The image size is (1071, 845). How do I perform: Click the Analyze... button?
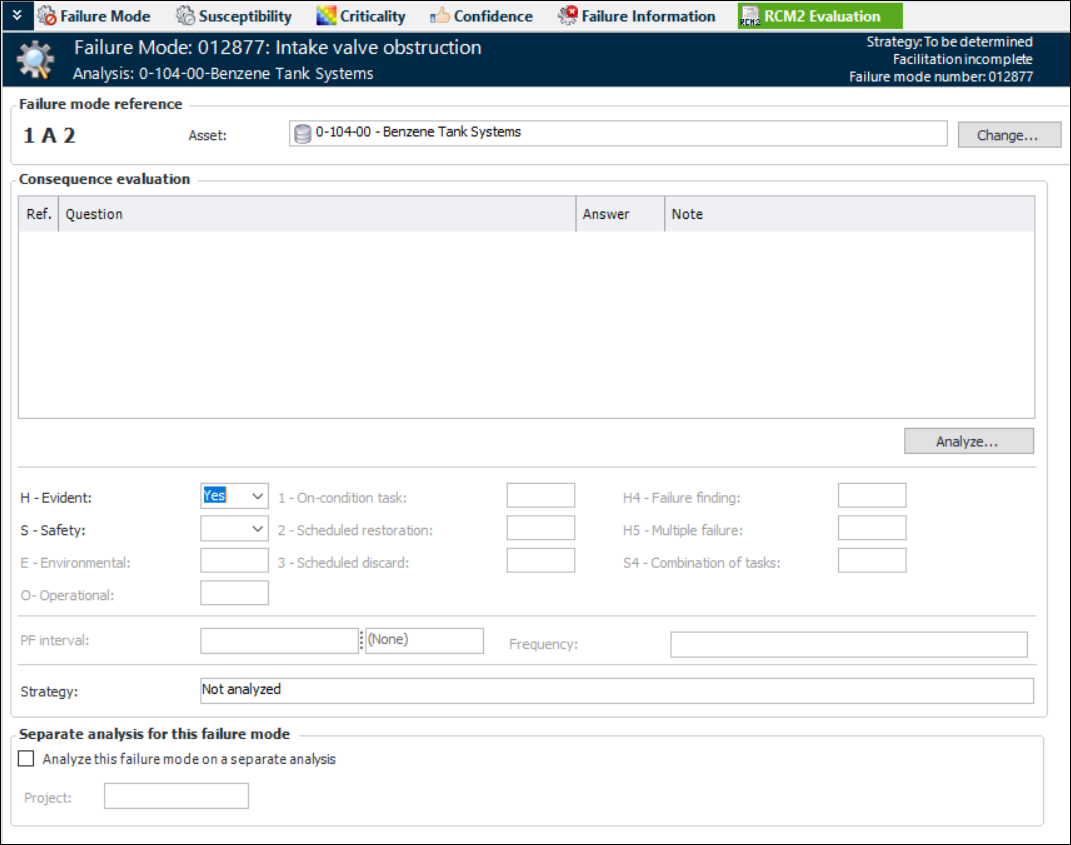click(x=968, y=441)
